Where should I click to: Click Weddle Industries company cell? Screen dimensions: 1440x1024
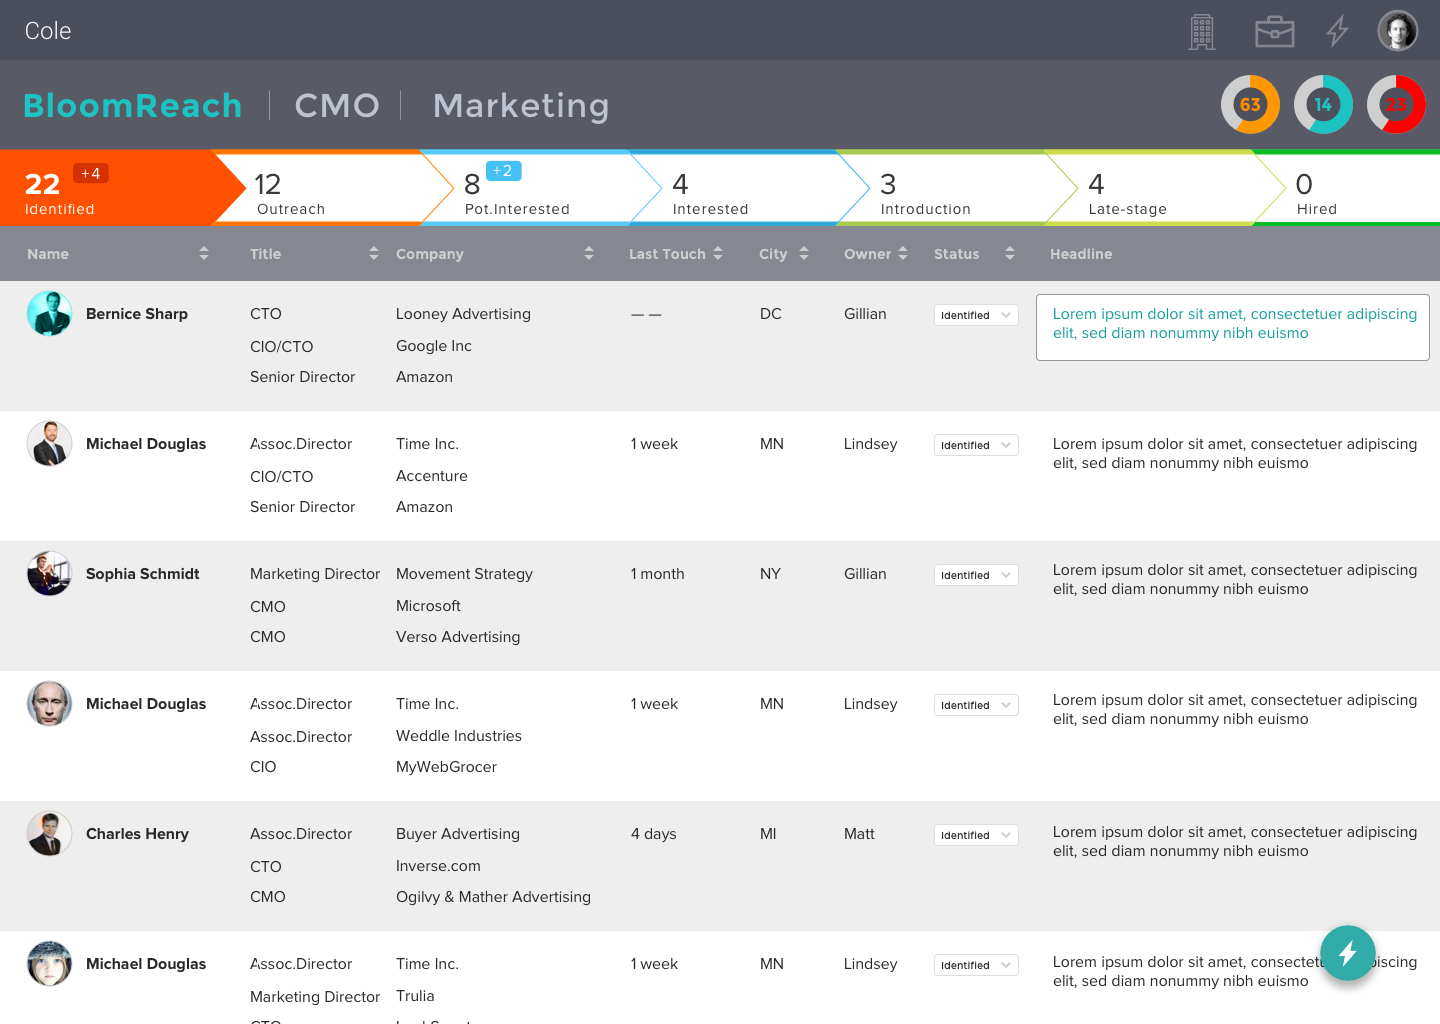click(x=459, y=736)
